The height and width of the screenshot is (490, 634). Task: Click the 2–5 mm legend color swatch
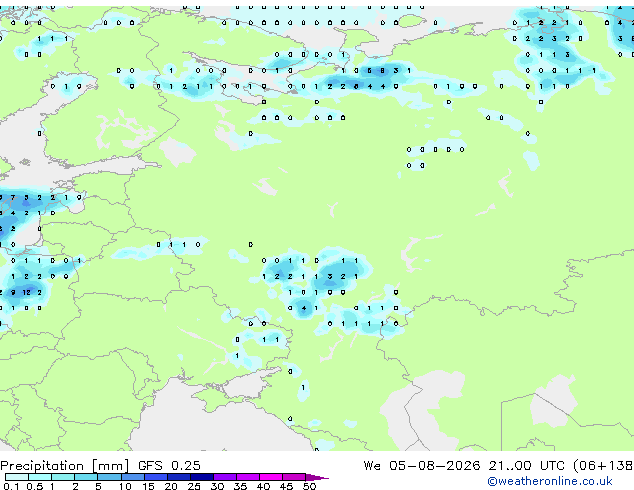[86, 477]
